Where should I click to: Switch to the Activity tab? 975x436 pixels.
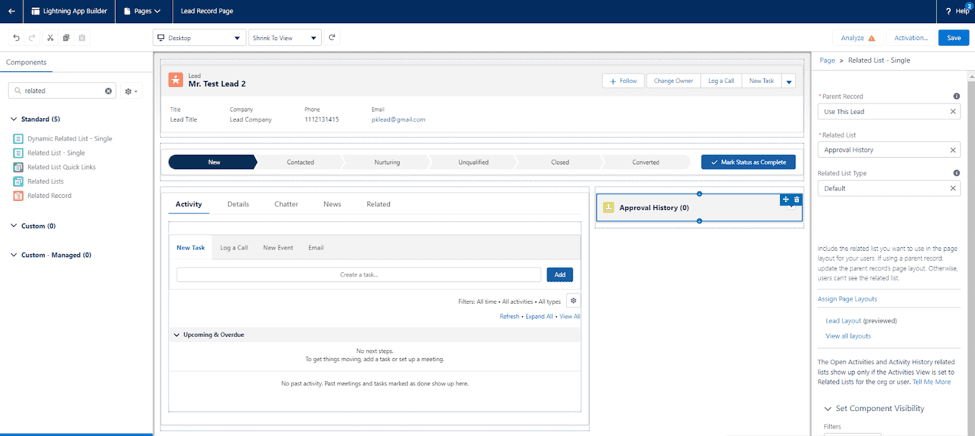(188, 204)
